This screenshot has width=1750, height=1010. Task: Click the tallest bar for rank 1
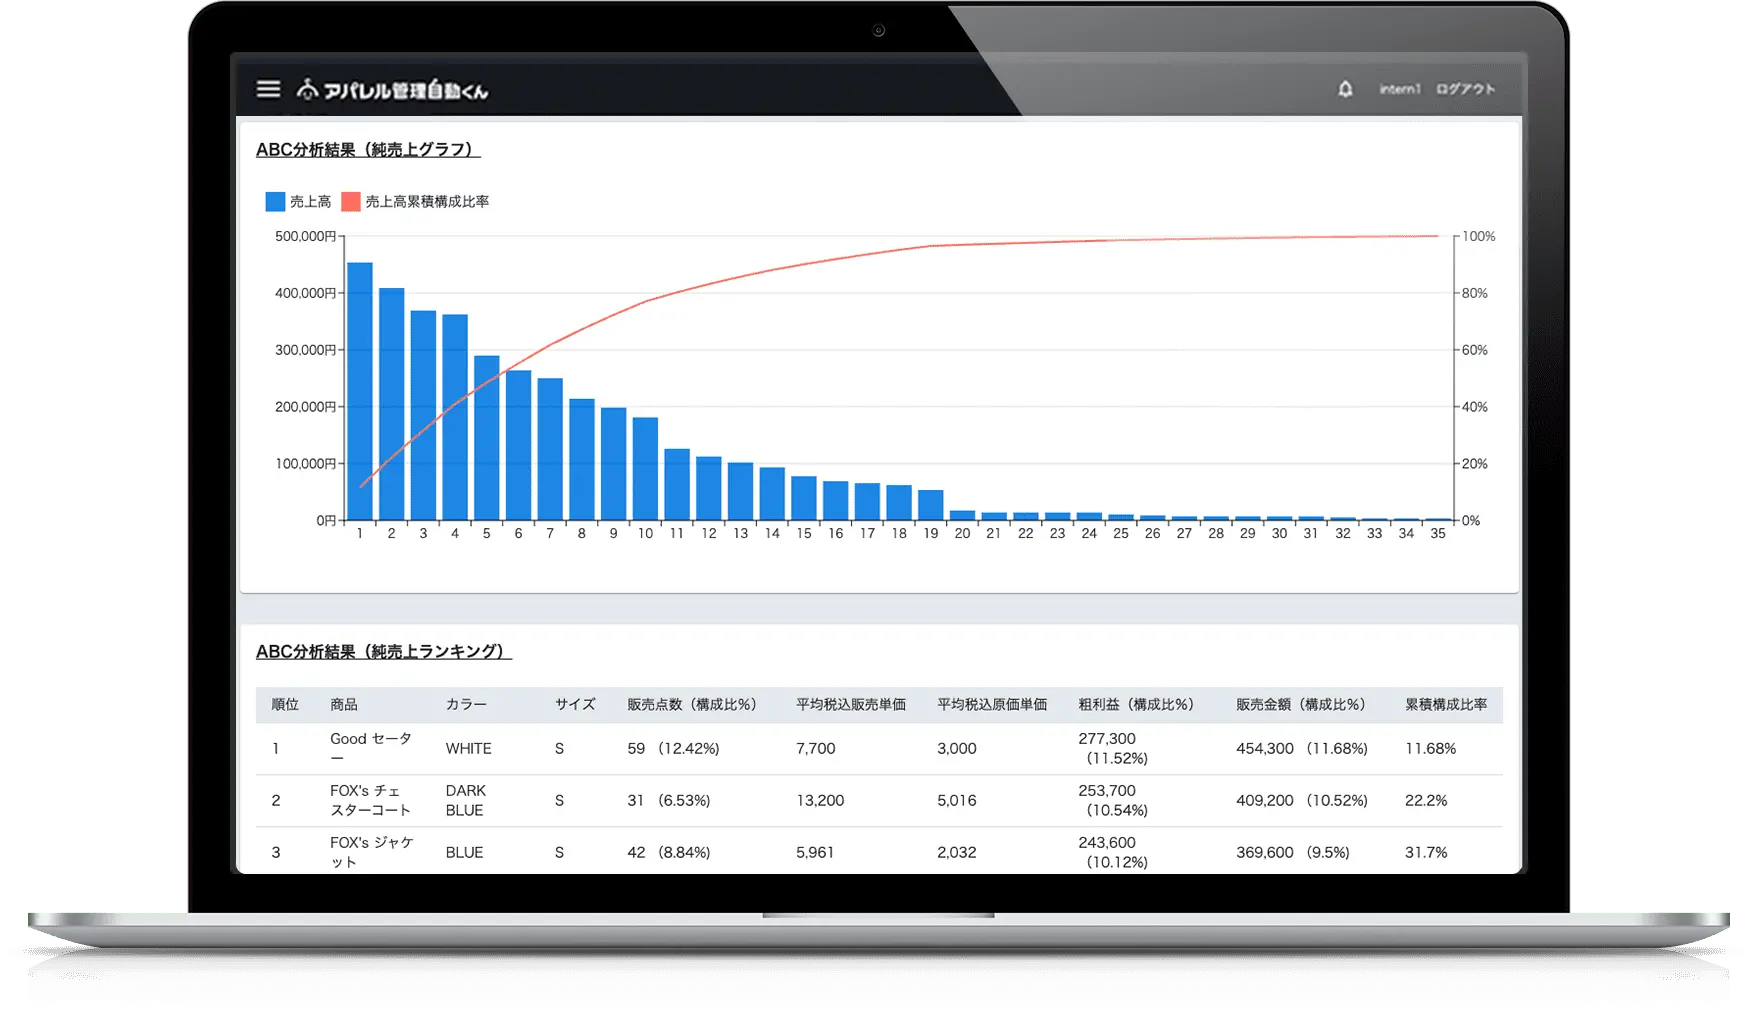tap(360, 392)
